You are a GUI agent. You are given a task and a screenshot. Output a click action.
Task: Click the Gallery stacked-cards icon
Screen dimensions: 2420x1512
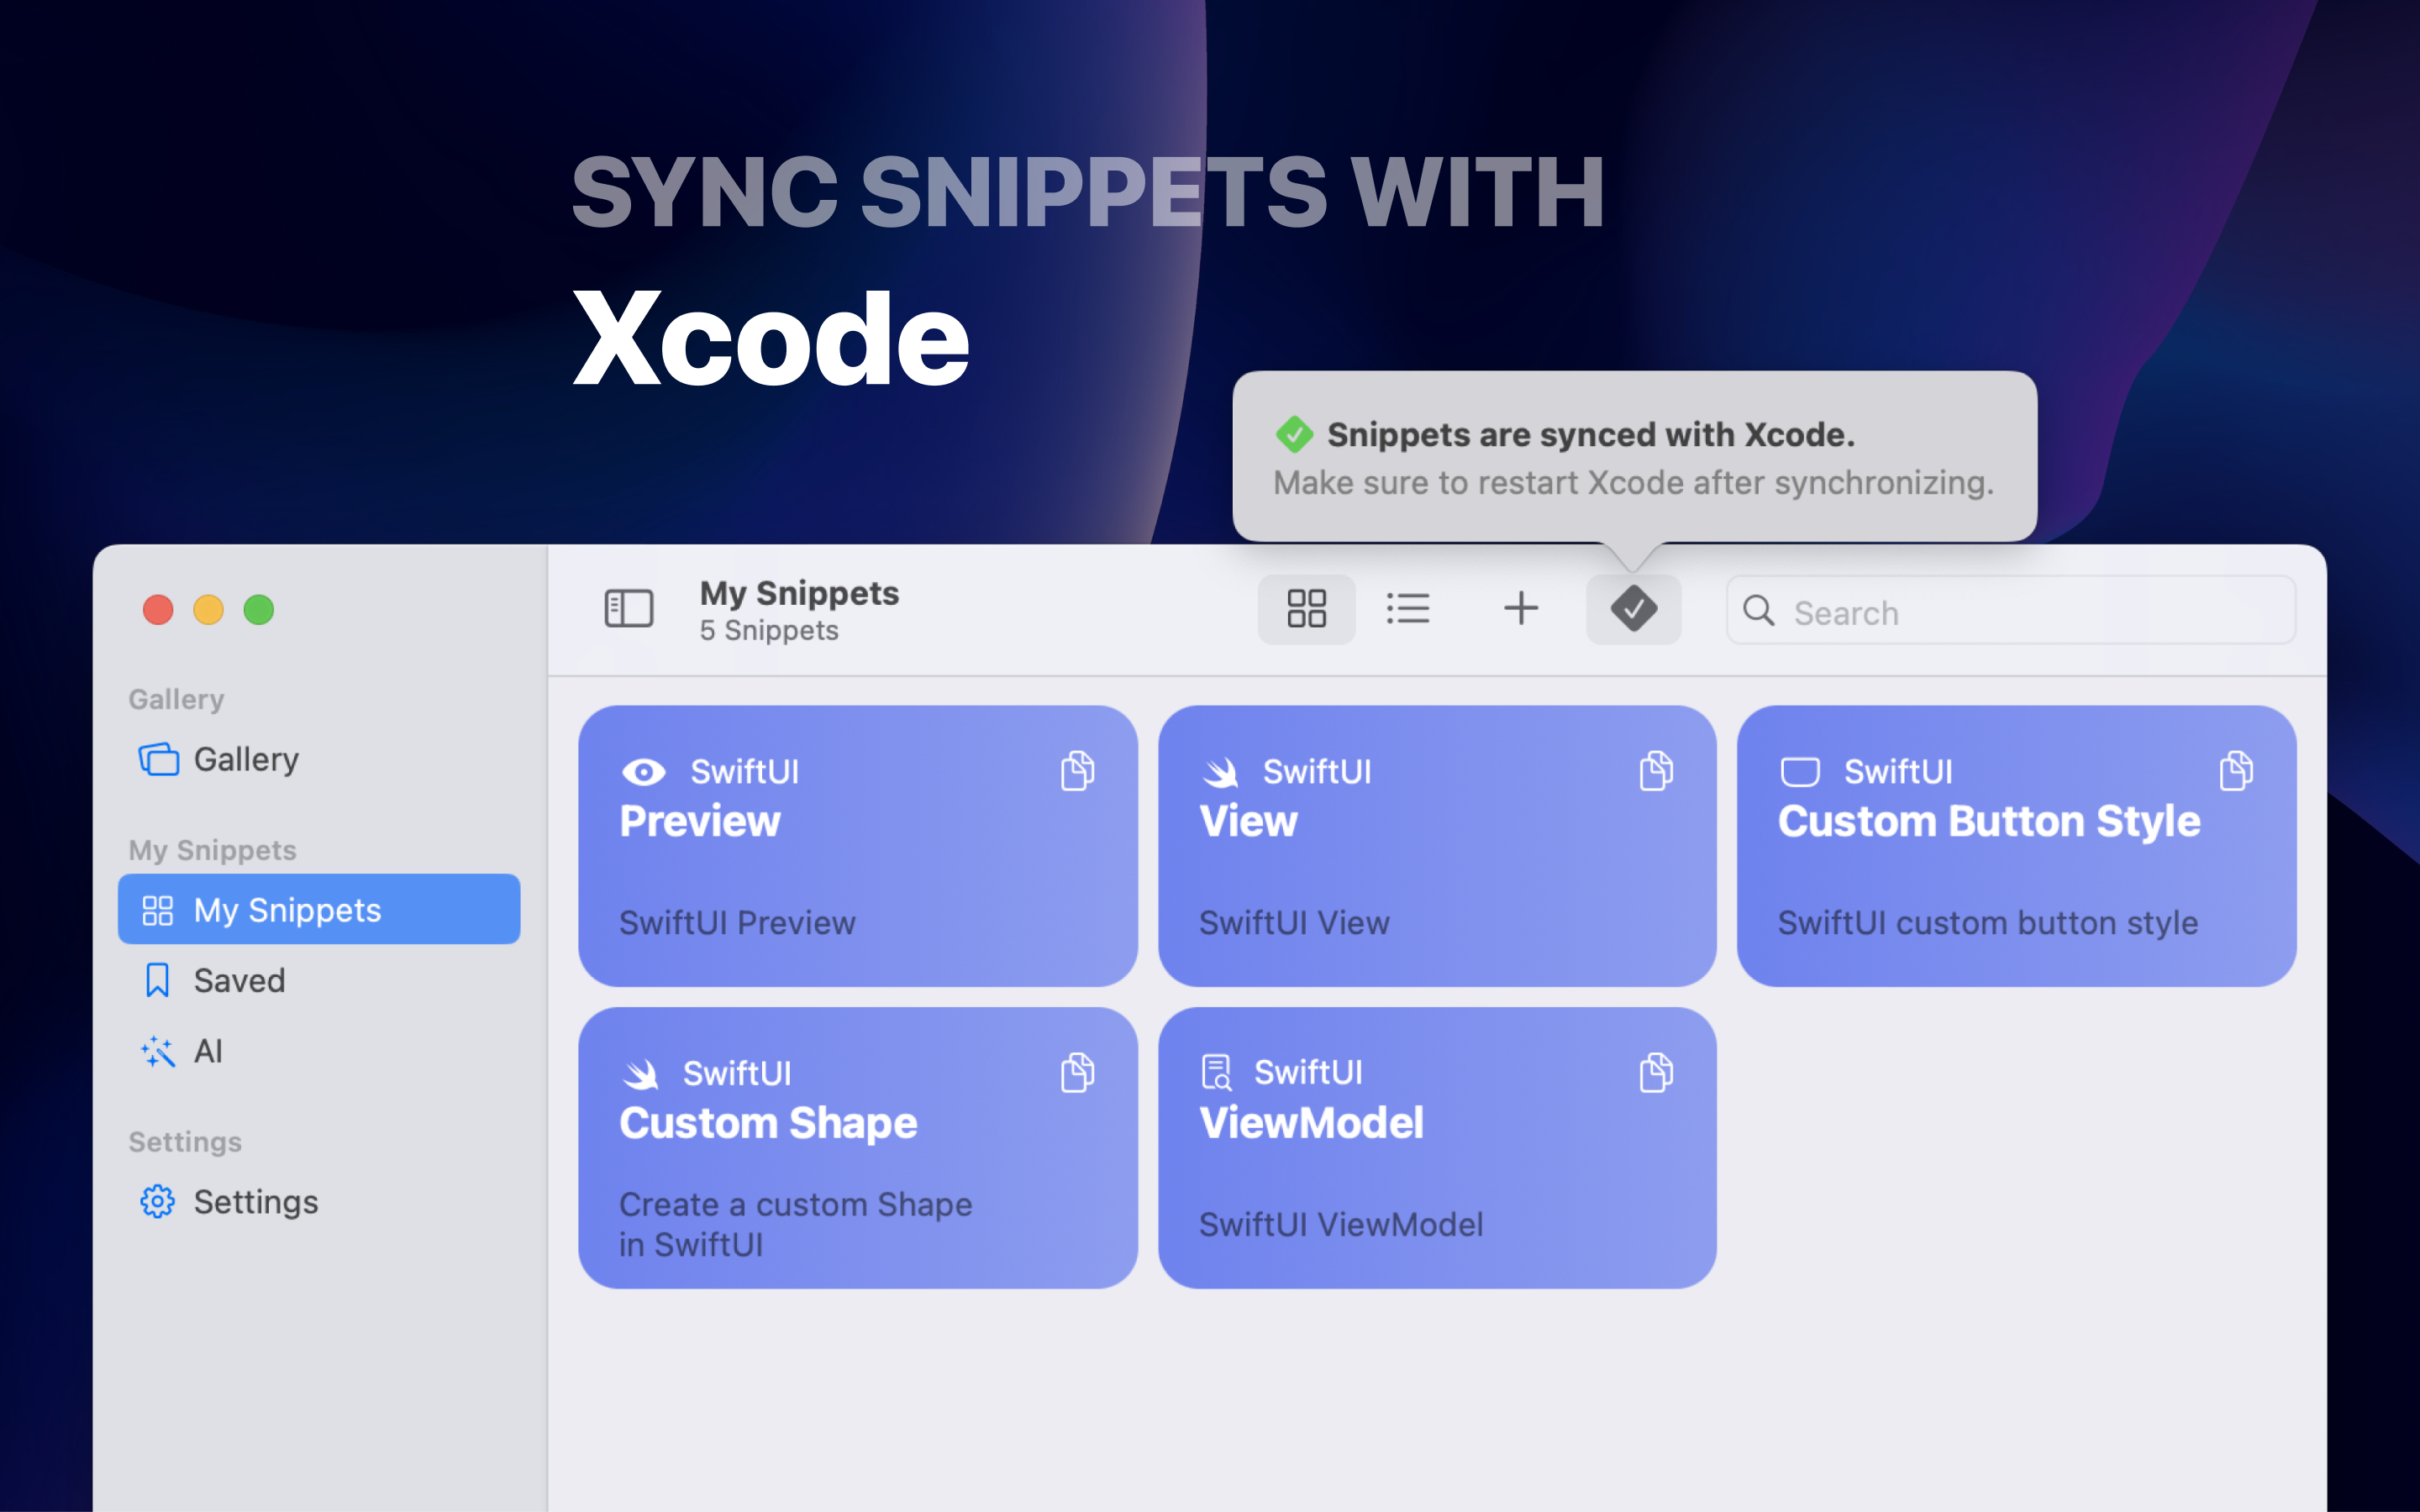coord(158,759)
